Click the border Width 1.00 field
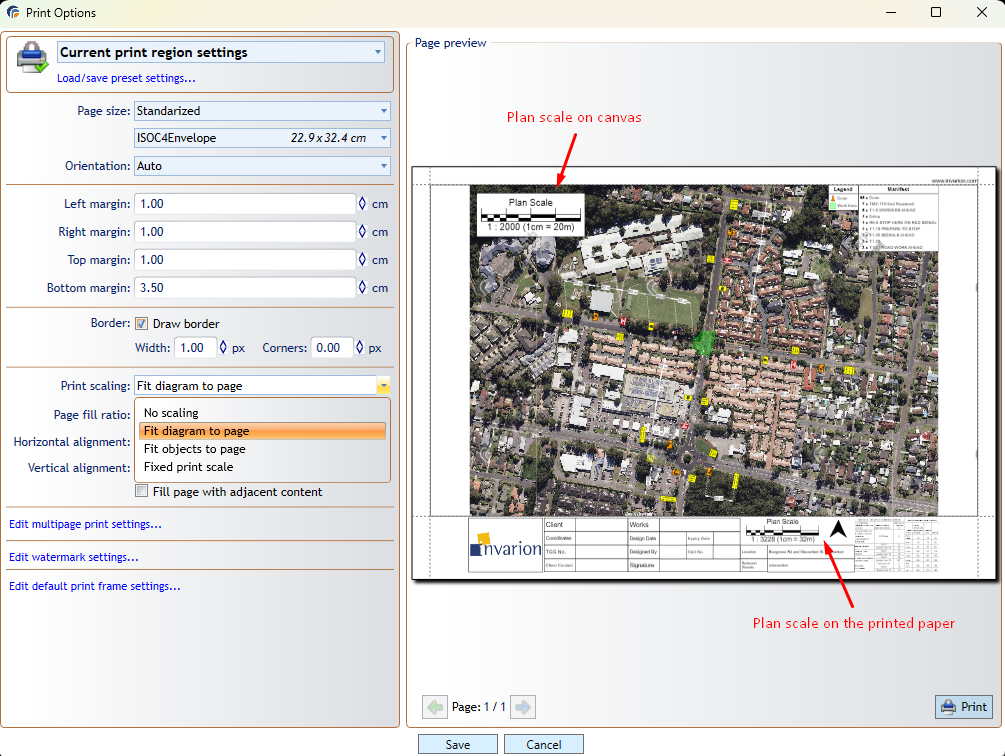1005x756 pixels. pyautogui.click(x=195, y=347)
